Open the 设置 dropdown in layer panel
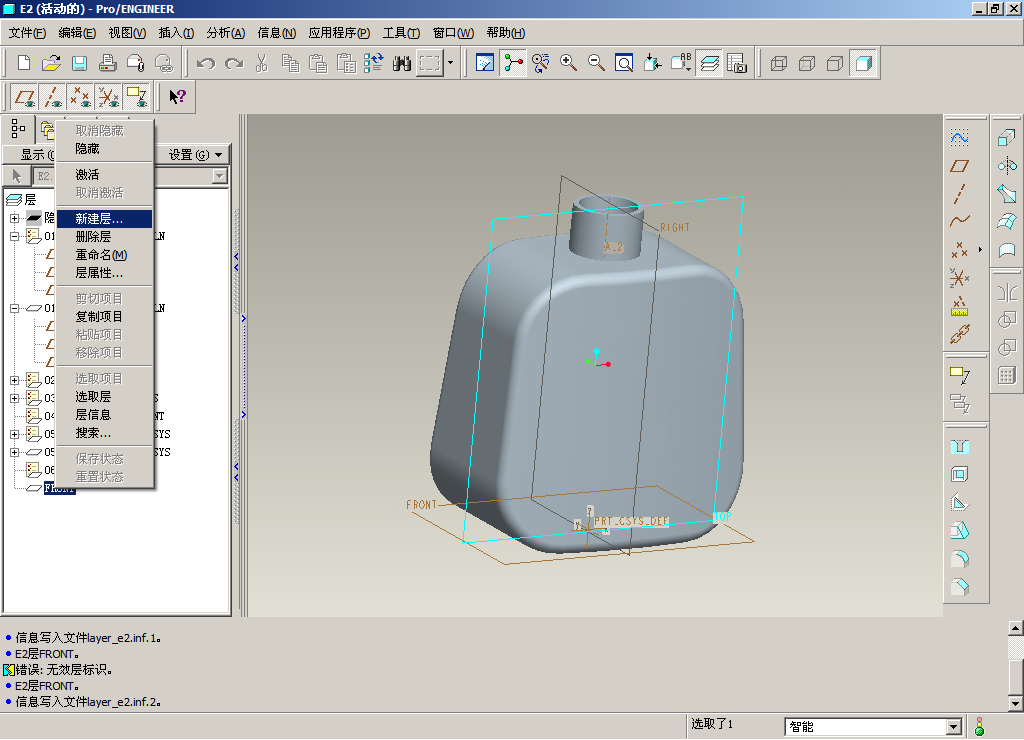Screen dimensions: 1024x740 pyautogui.click(x=195, y=155)
